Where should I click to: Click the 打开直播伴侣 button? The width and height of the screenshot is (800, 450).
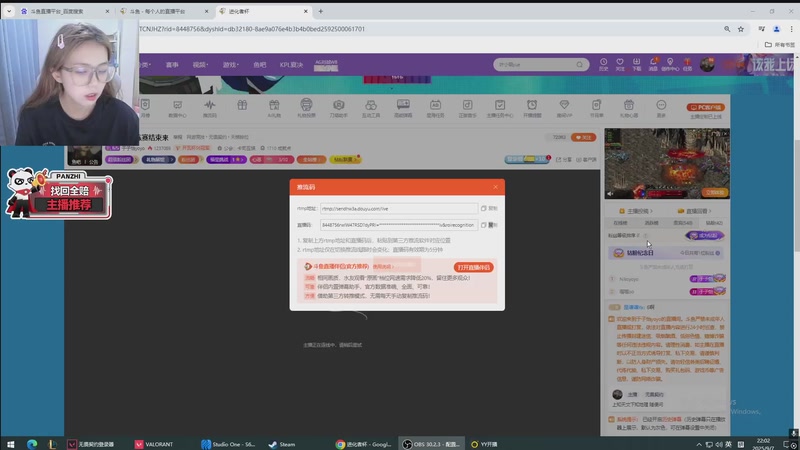pos(473,267)
